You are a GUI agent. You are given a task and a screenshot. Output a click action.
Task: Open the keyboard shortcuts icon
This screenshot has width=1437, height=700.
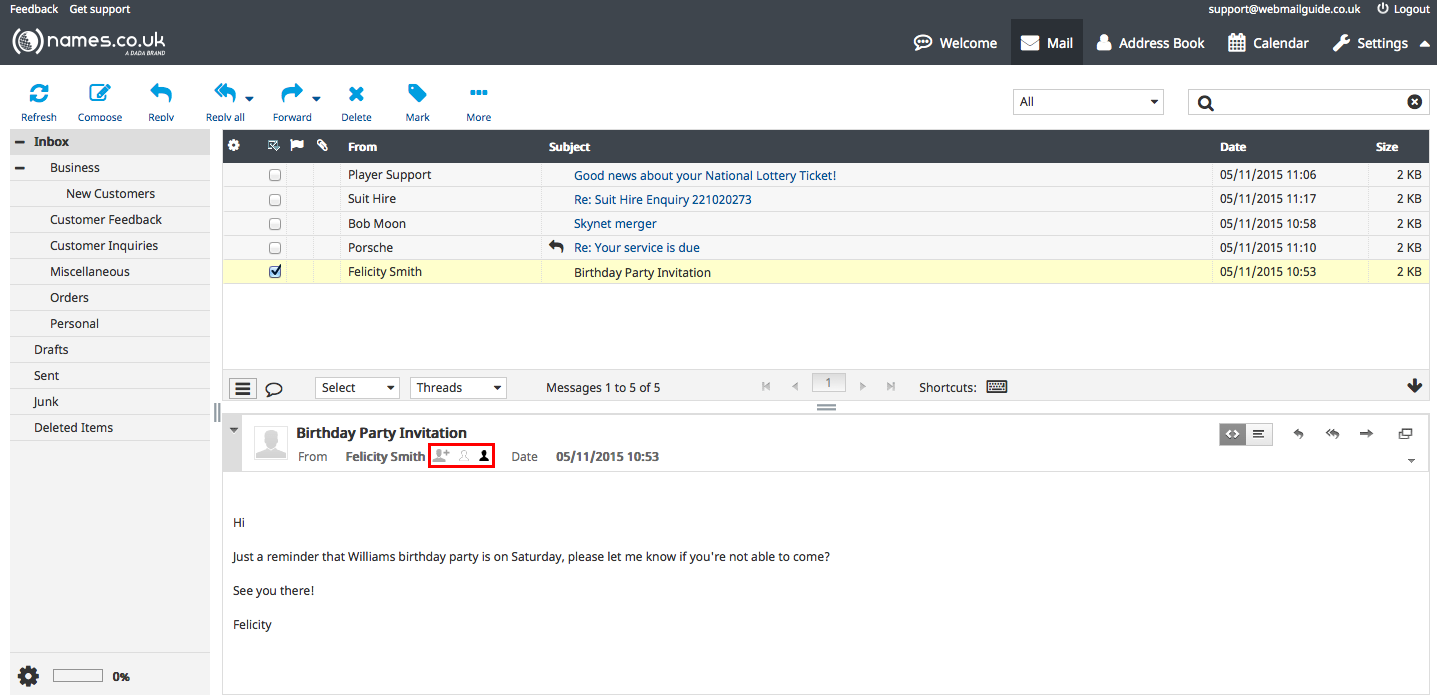tap(996, 387)
